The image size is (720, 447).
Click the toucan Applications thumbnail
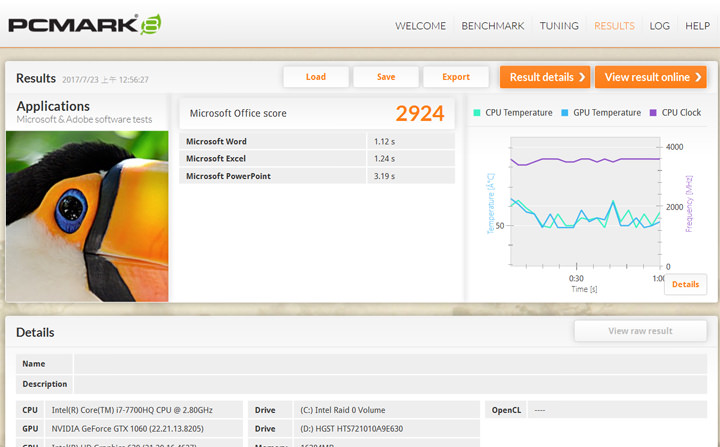87,215
